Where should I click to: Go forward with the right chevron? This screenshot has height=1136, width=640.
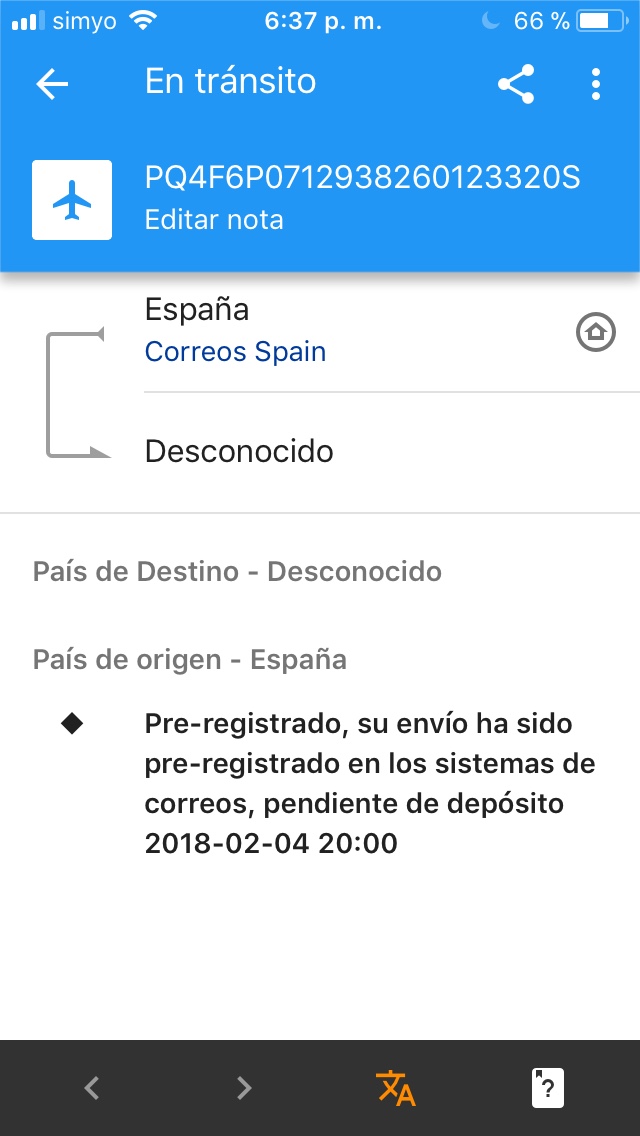244,1087
